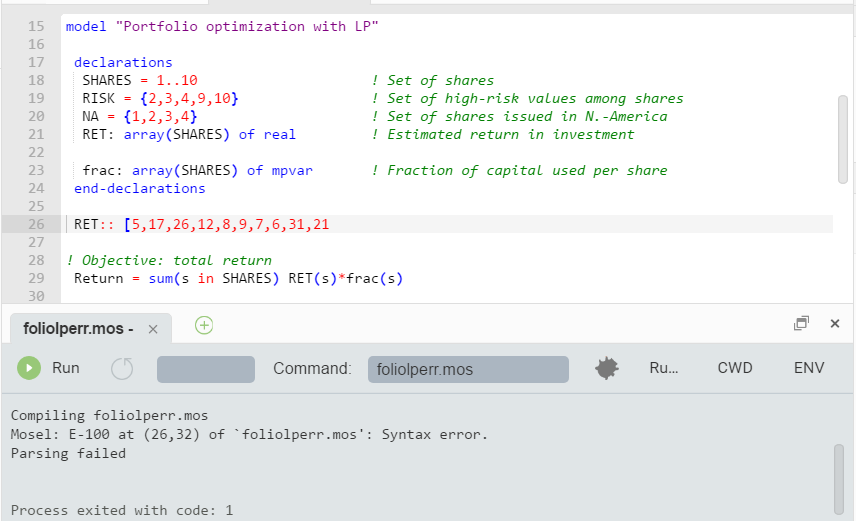The width and height of the screenshot is (856, 521).
Task: Click comment 'Set of shares issued in N.-America'
Action: coord(527,116)
